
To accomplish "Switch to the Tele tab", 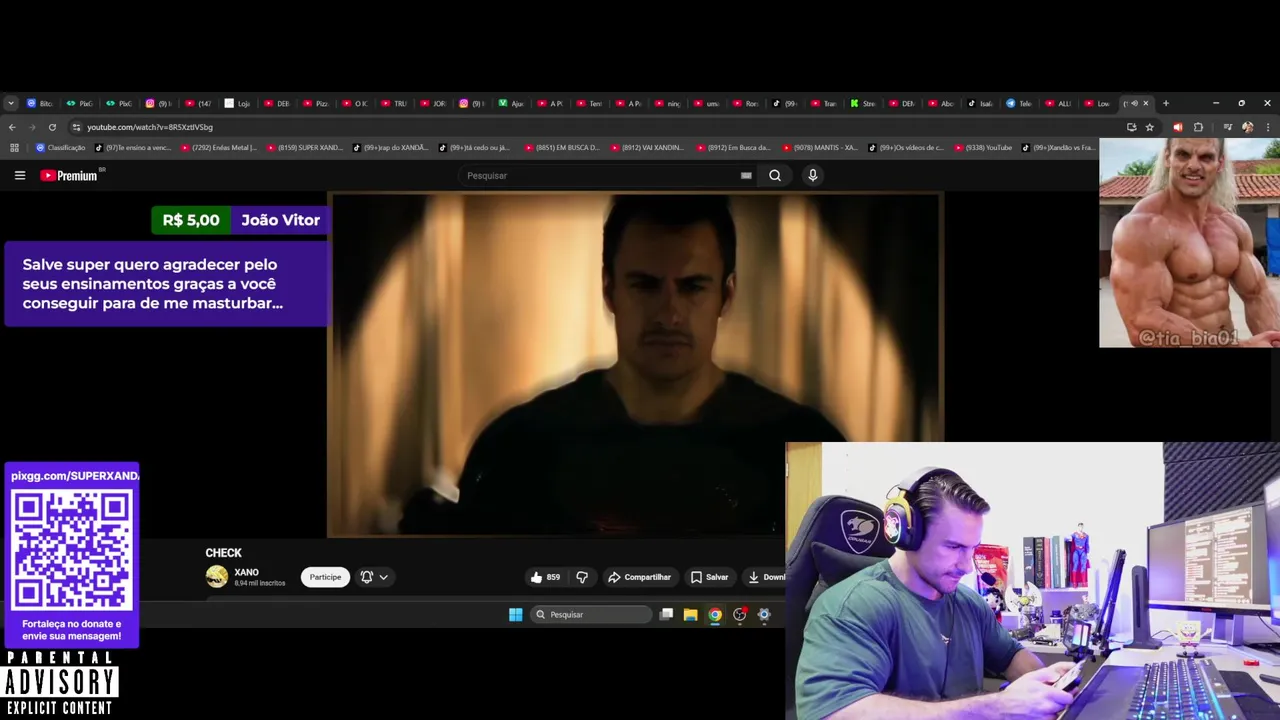I will click(x=1019, y=103).
